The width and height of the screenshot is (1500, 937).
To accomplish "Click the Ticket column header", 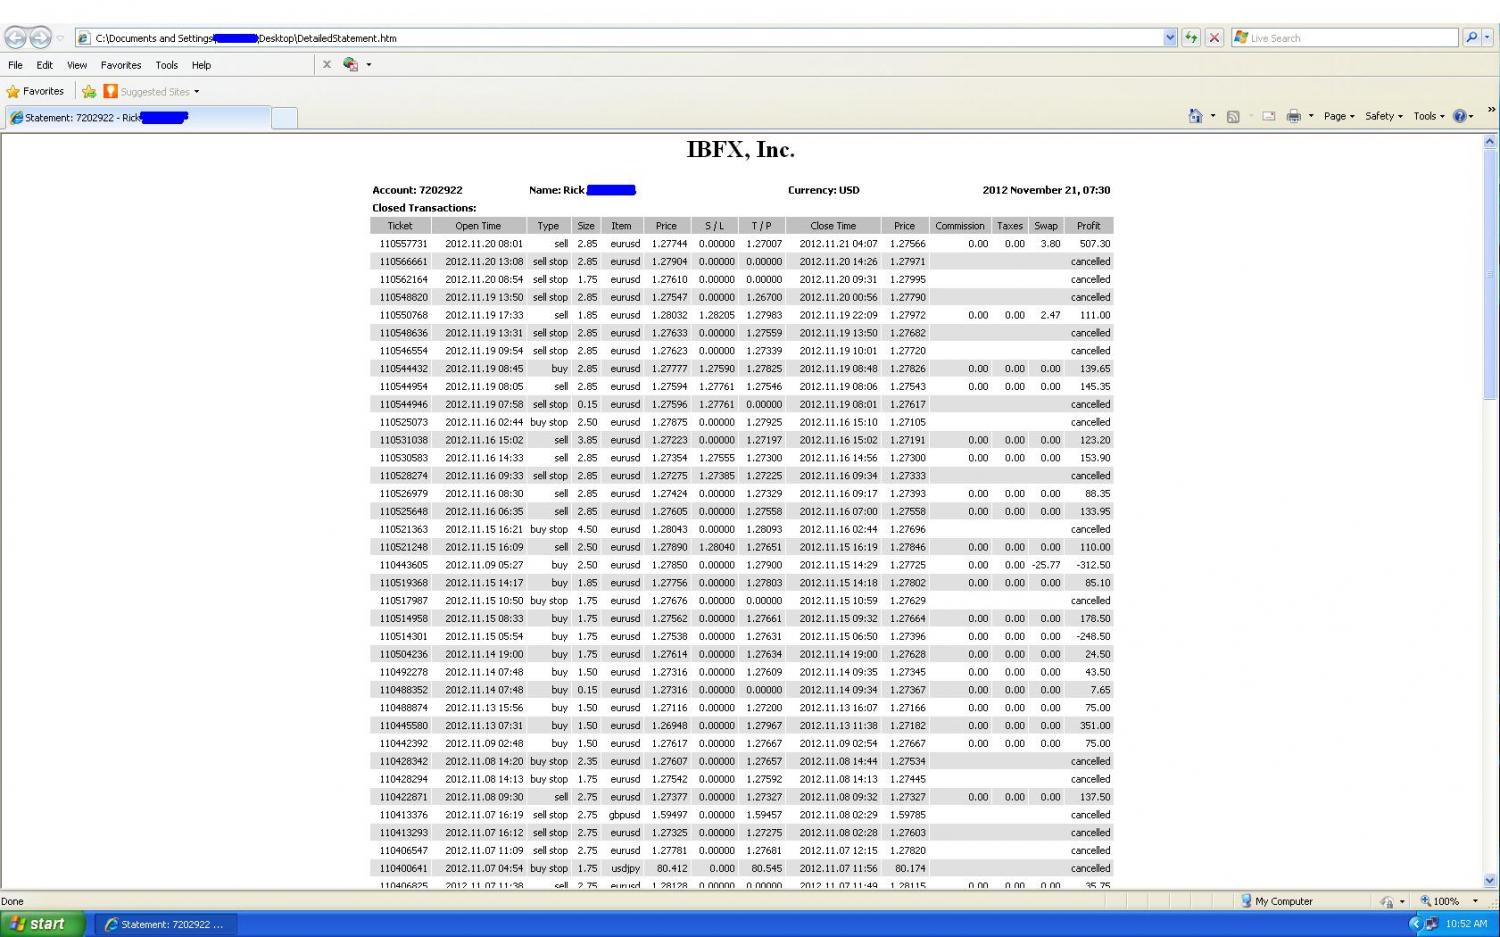I will coord(400,226).
